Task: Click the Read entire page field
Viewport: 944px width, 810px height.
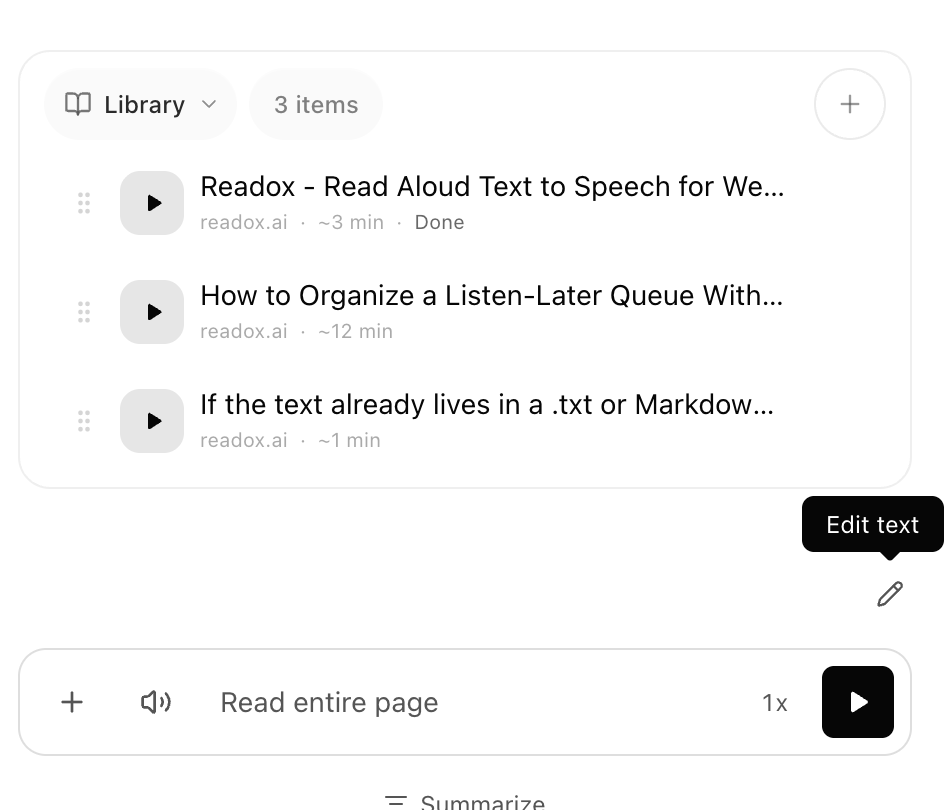Action: pyautogui.click(x=329, y=702)
